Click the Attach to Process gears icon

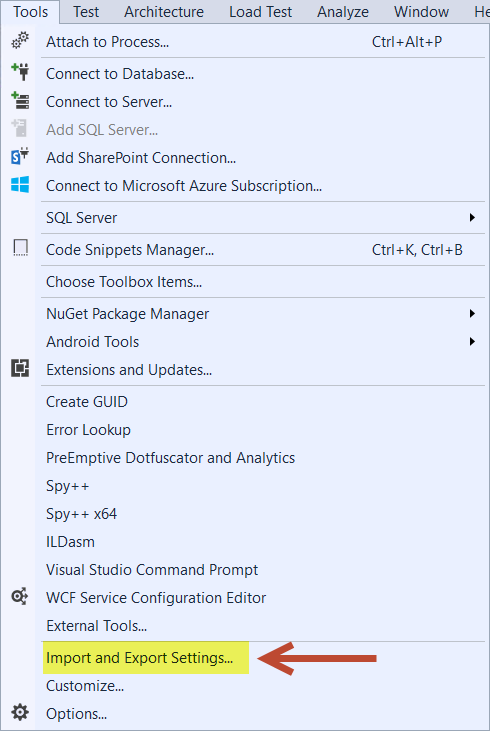pos(20,41)
